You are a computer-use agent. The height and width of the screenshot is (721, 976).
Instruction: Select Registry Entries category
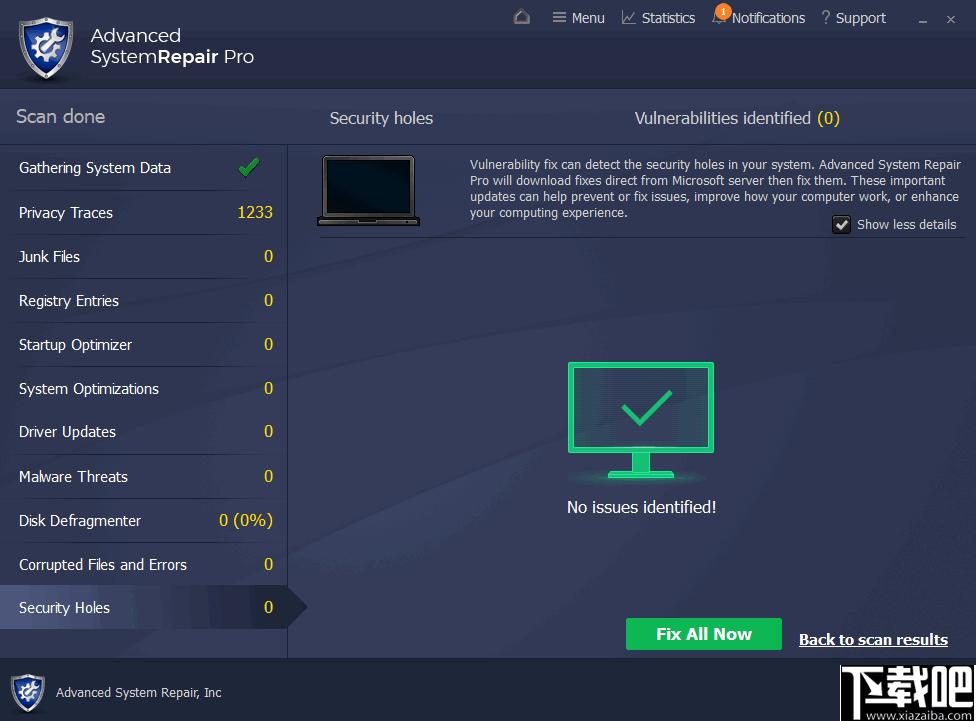click(144, 301)
